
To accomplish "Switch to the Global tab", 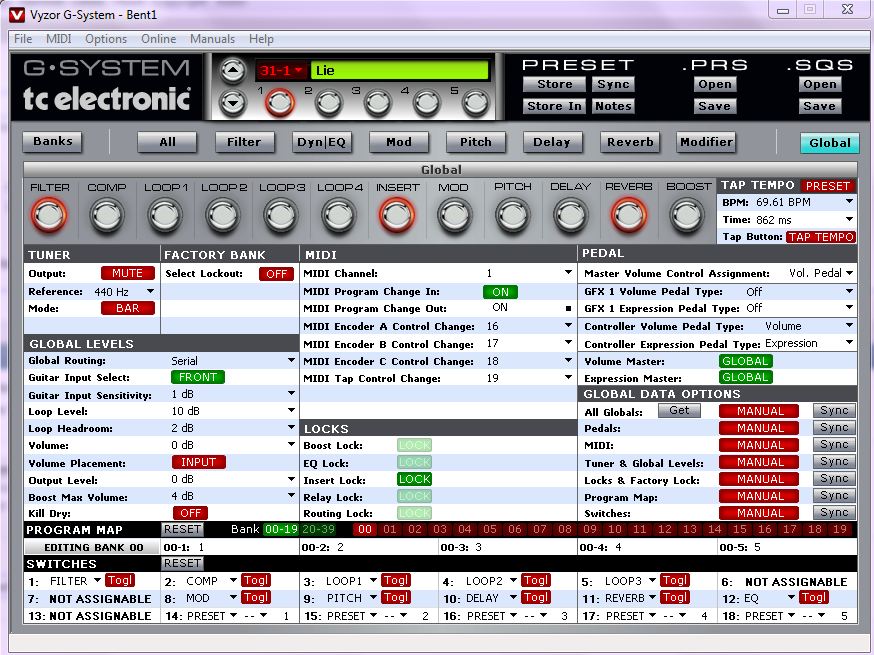I will (x=830, y=143).
